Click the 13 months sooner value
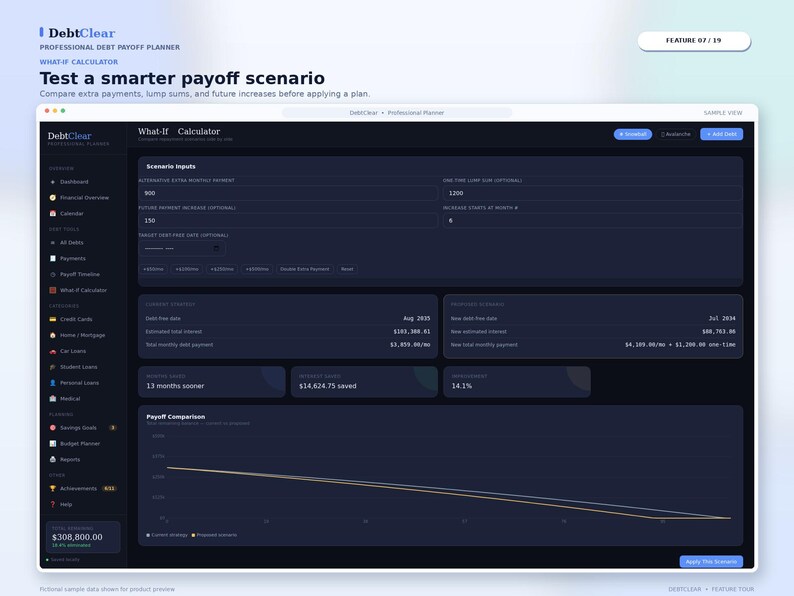 click(x=175, y=386)
